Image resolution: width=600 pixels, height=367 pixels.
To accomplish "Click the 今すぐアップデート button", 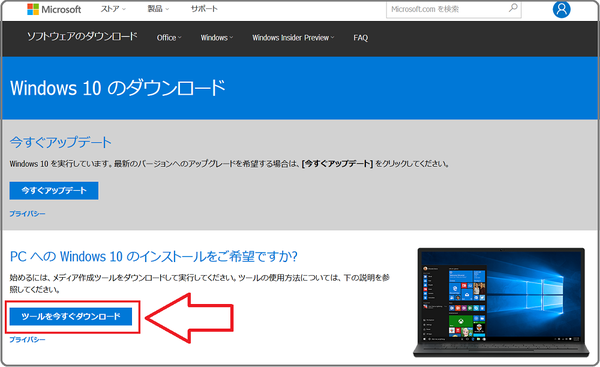I will pos(54,191).
